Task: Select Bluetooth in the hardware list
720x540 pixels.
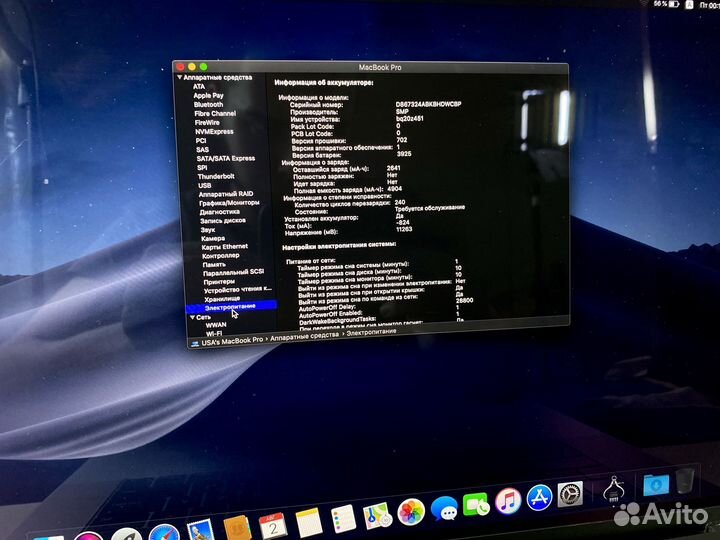Action: click(208, 105)
